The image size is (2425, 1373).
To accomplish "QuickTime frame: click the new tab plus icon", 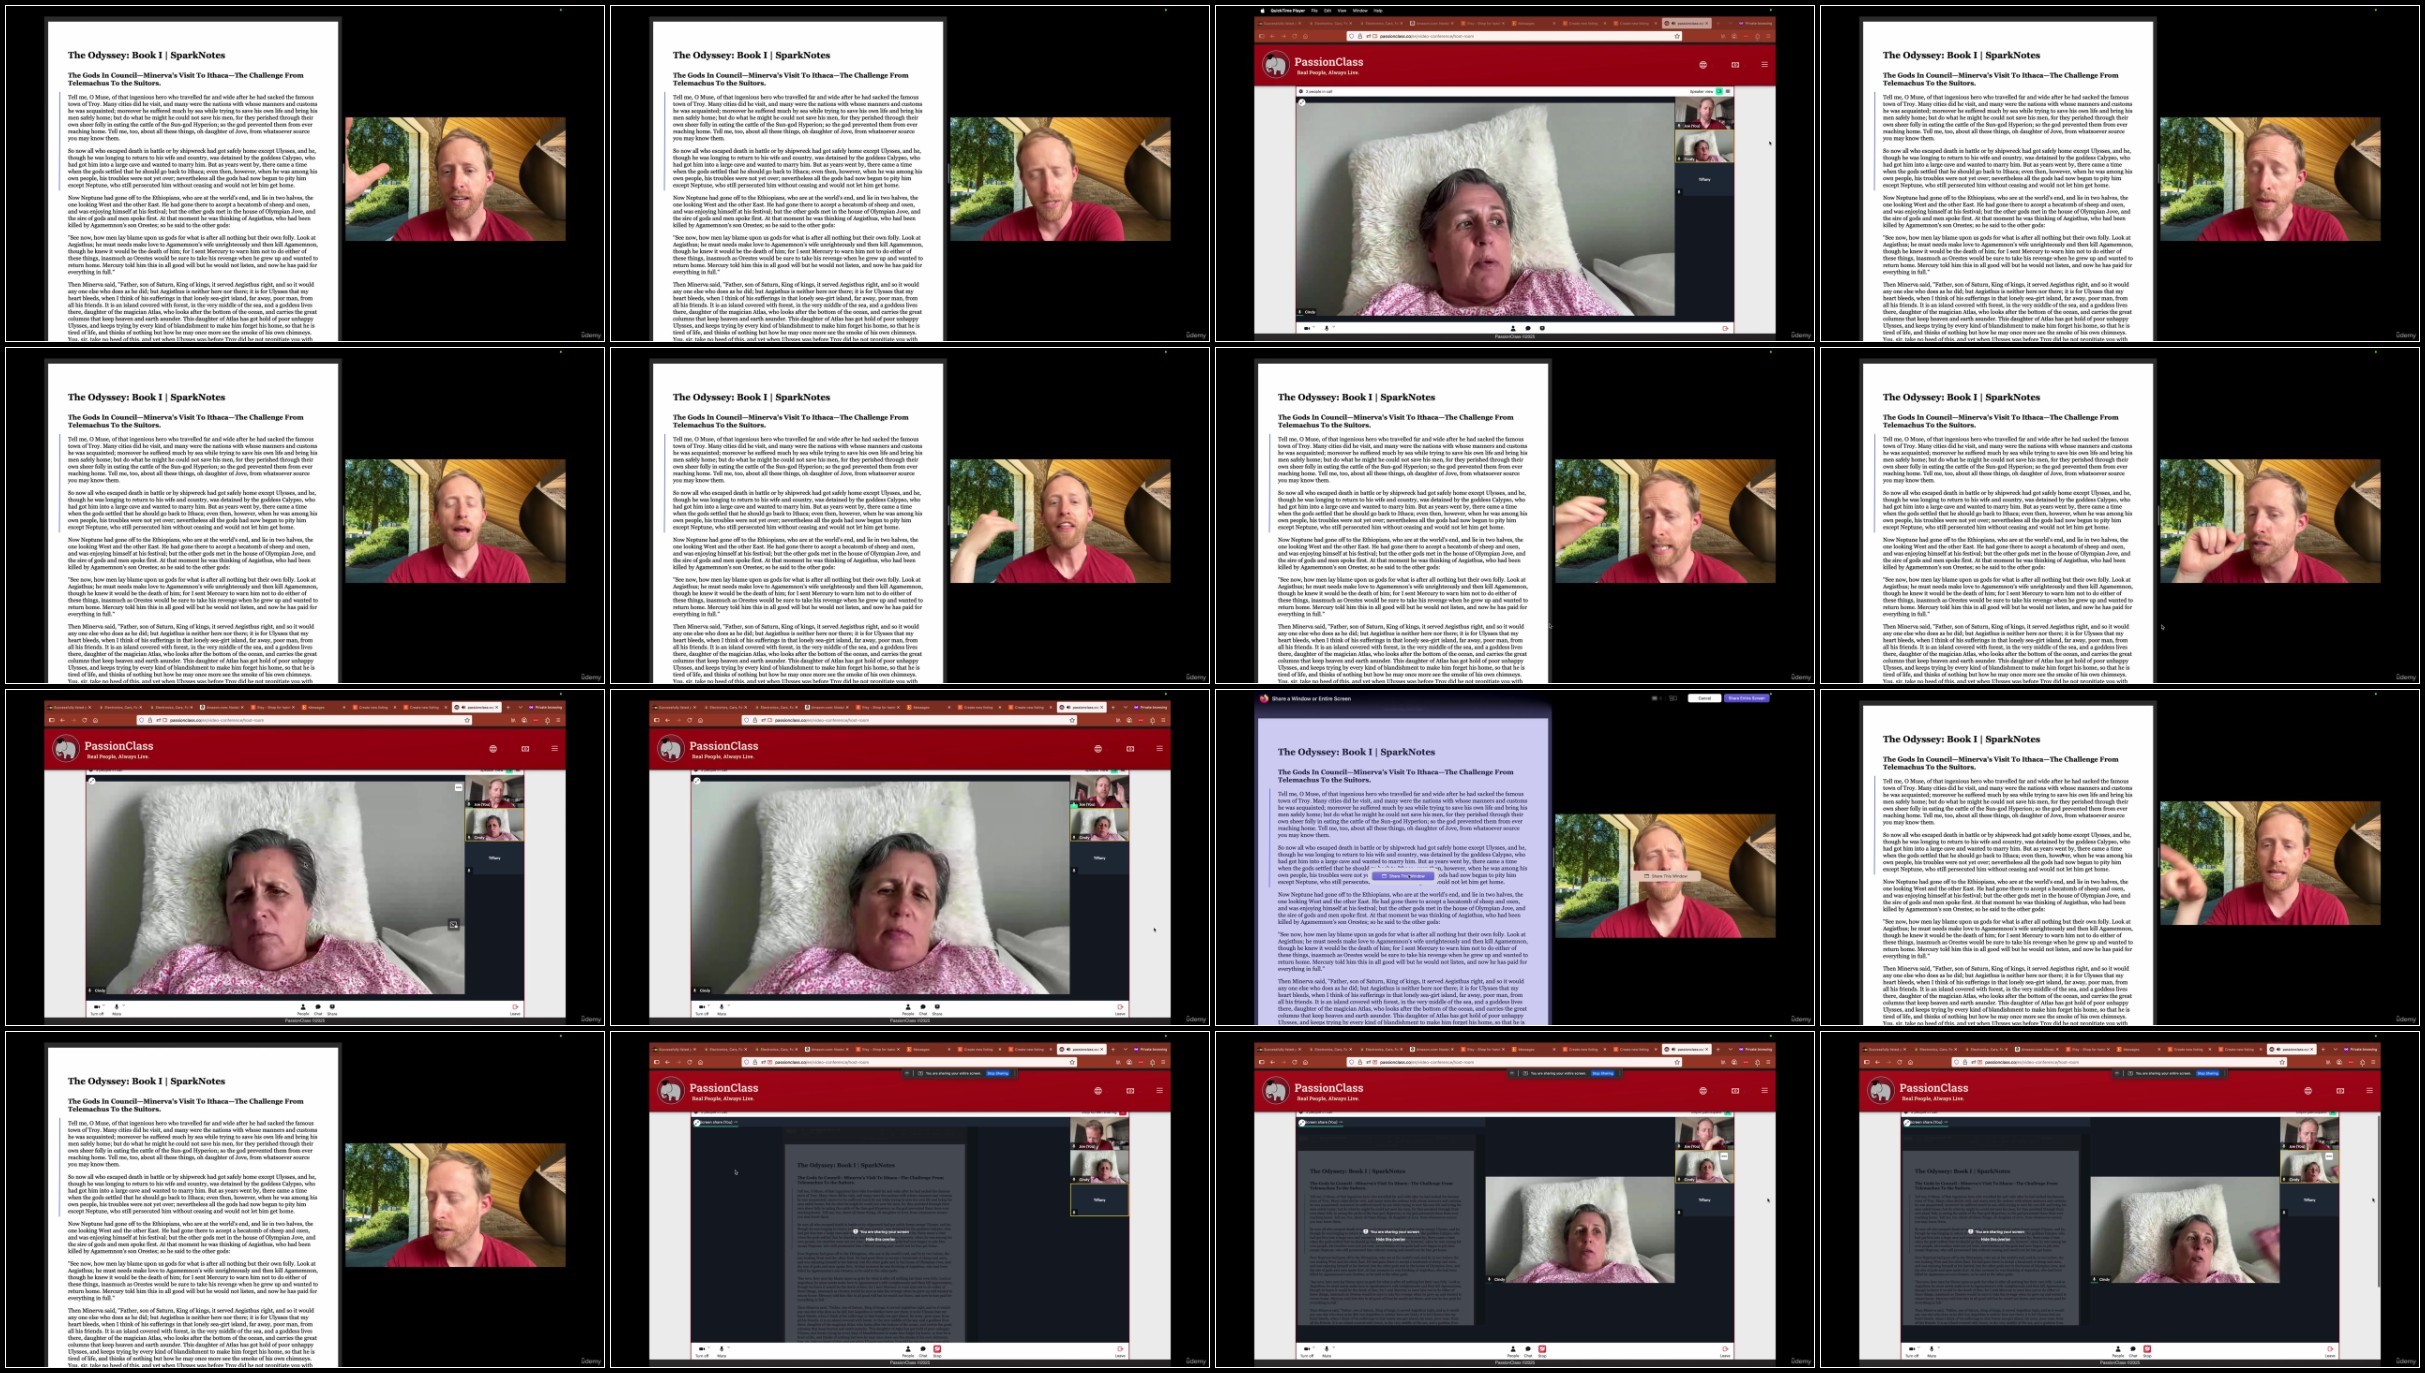I will 1719,22.
